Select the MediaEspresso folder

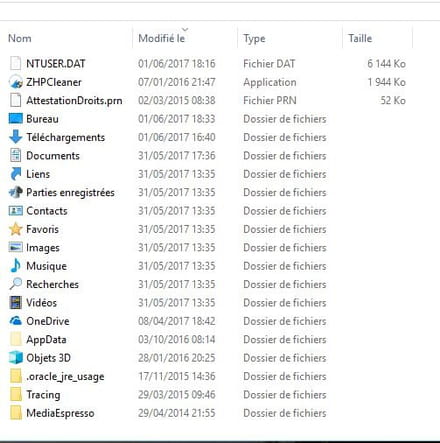click(60, 413)
